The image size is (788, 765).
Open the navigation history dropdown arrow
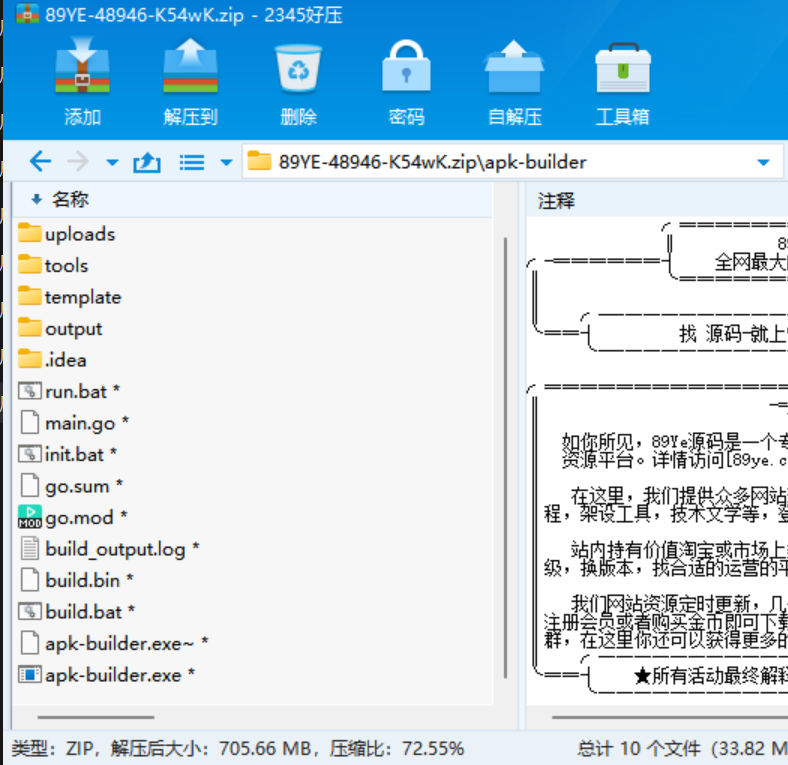[112, 163]
